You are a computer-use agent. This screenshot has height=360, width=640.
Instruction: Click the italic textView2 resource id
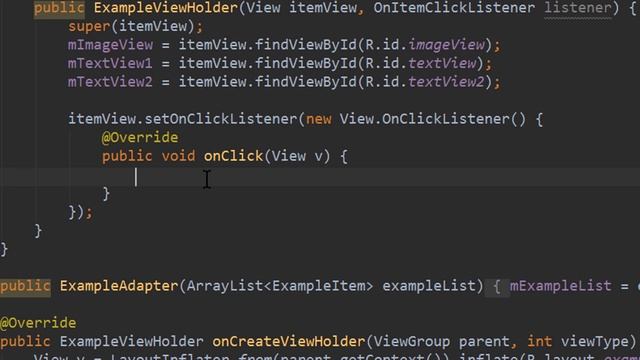446,82
